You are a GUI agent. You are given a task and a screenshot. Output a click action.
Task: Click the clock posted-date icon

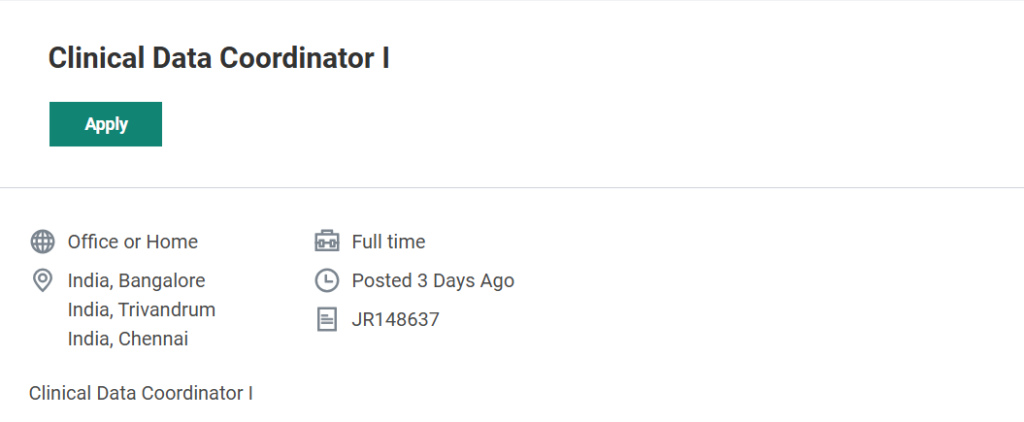tap(327, 281)
